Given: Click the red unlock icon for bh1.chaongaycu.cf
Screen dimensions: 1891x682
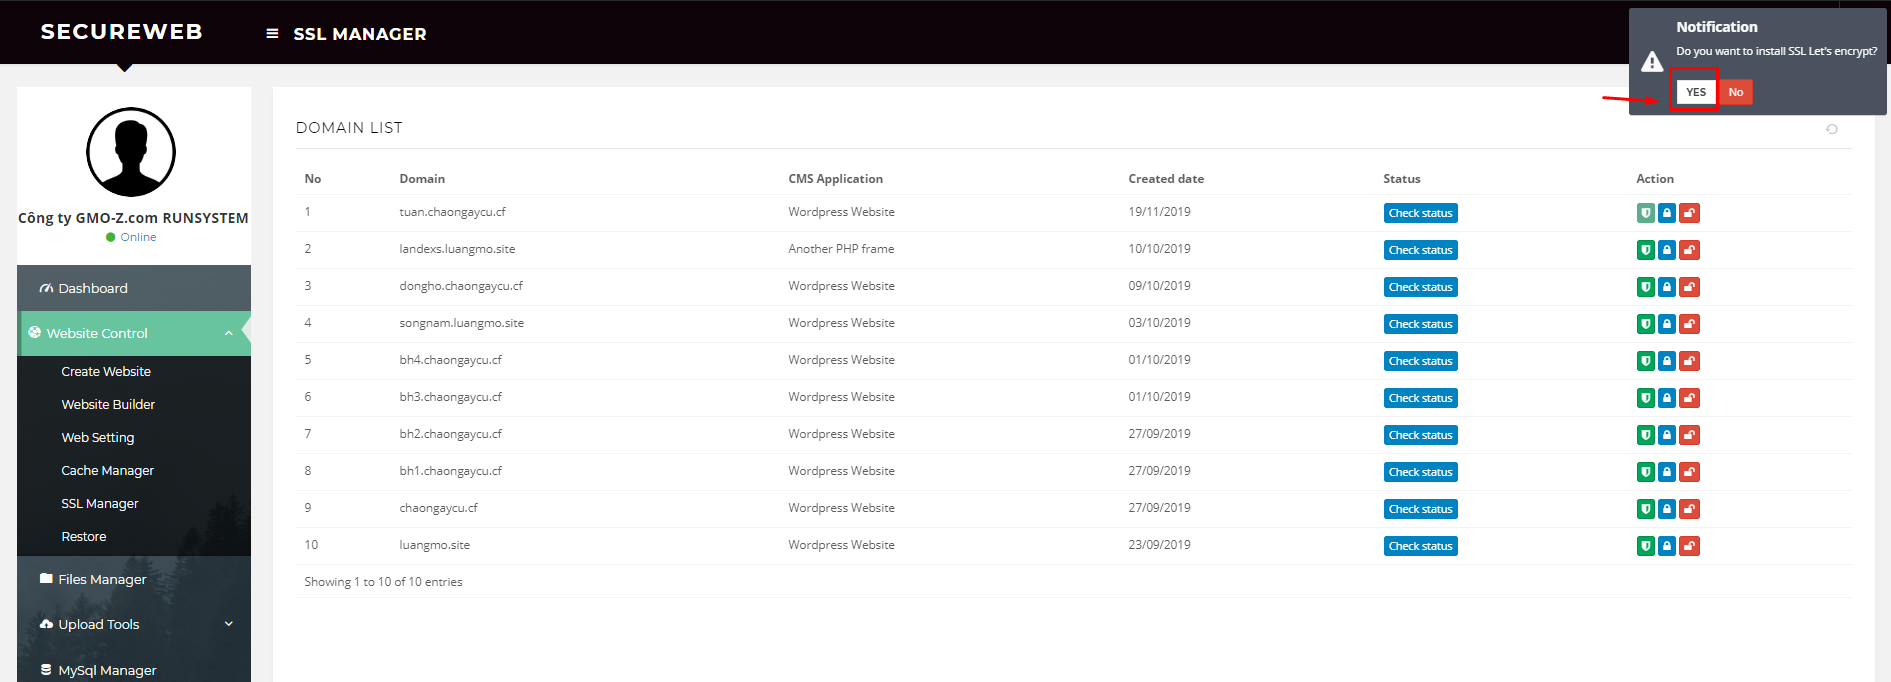Looking at the screenshot, I should click(1689, 472).
